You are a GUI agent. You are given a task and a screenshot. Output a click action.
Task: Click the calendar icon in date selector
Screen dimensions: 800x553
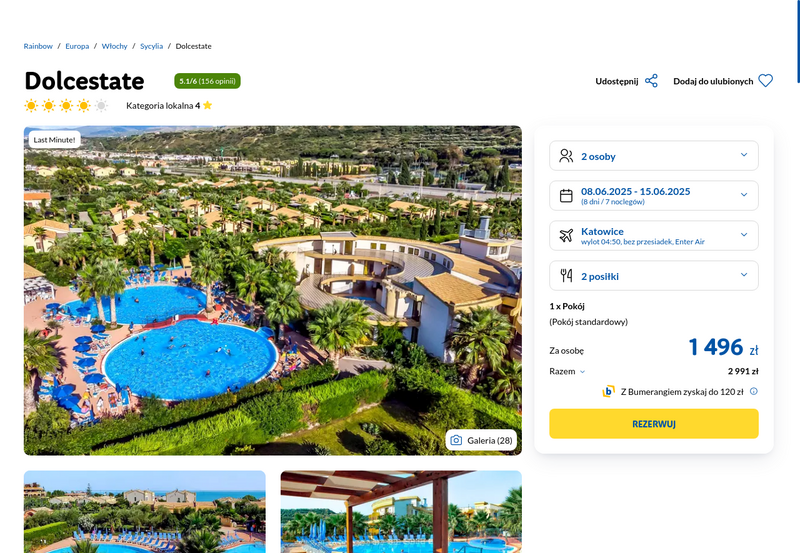[566, 195]
